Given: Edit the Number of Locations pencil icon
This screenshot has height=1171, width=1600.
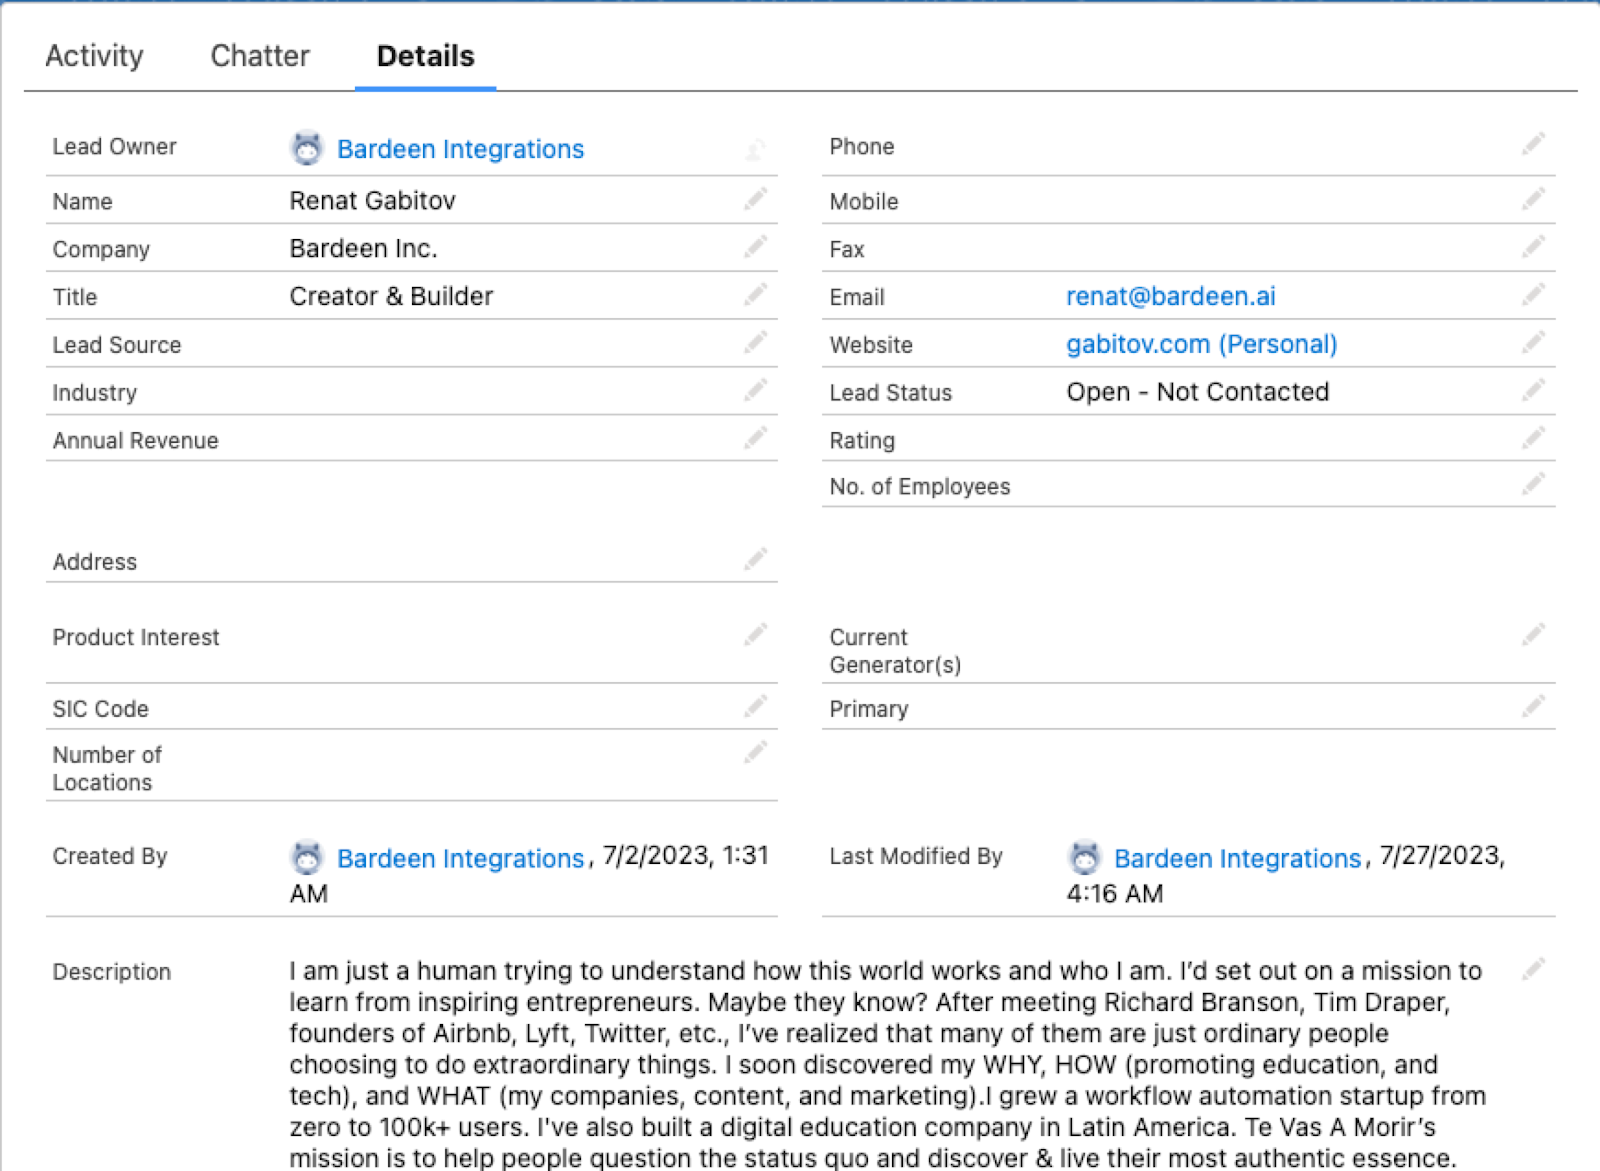Looking at the screenshot, I should tap(755, 752).
